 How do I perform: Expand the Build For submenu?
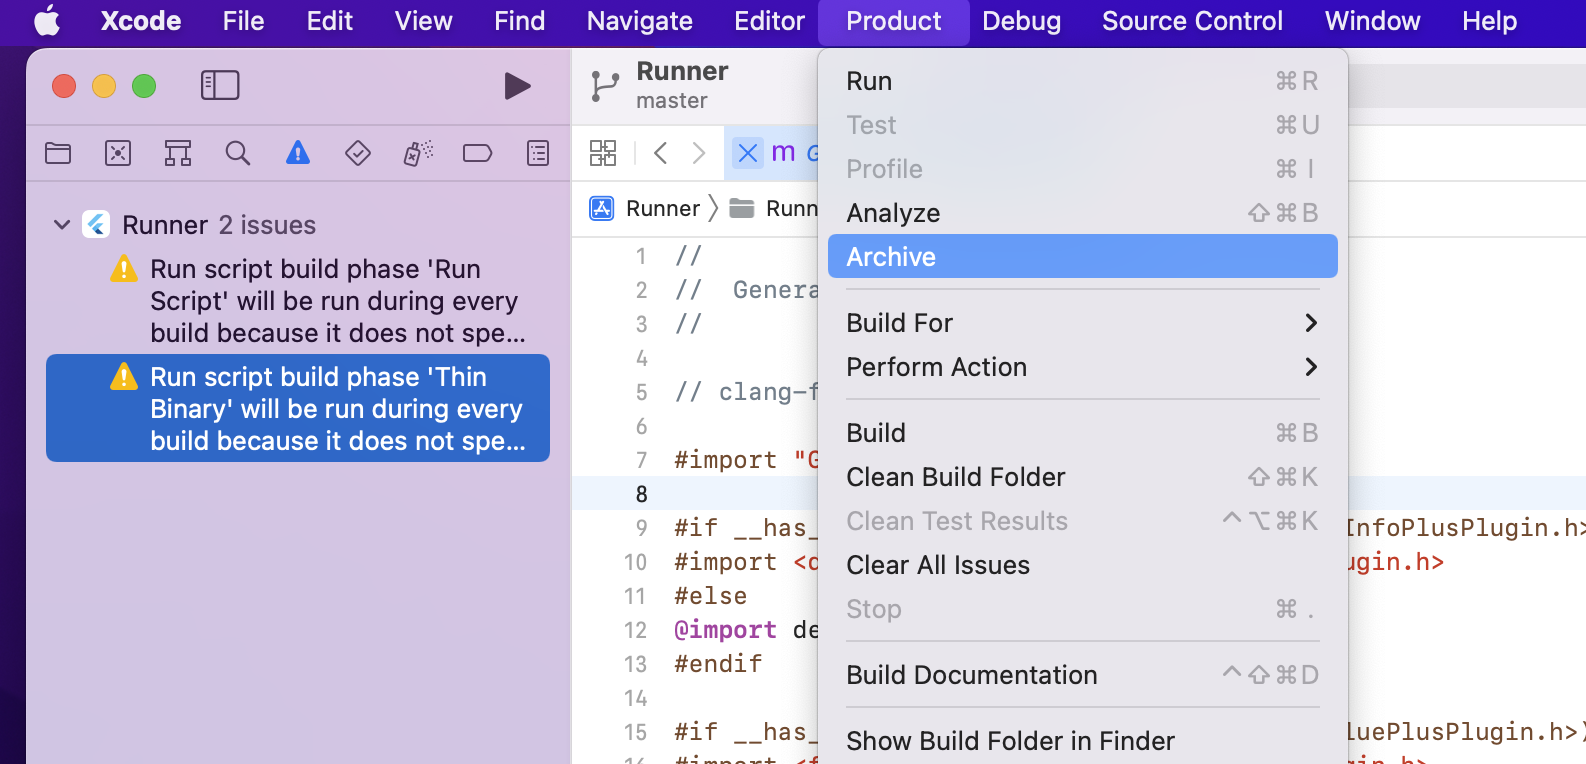[x=1083, y=323]
